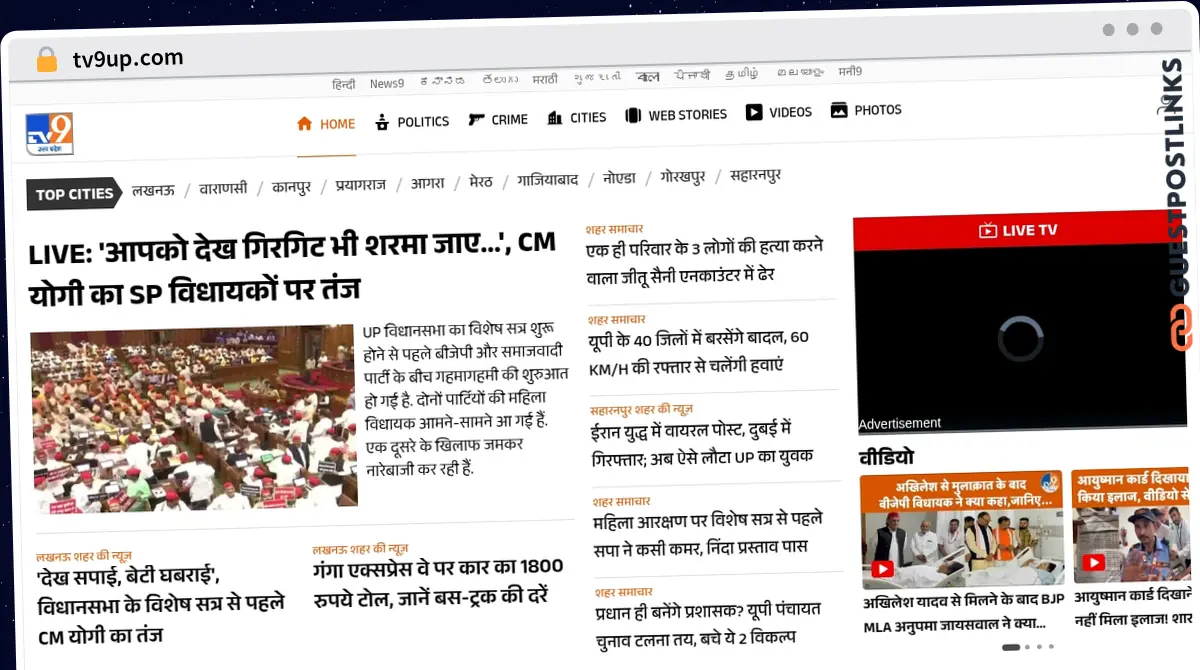This screenshot has width=1200, height=670.
Task: Open 'देख सपाई, बेटी घबराई' headline
Action: [x=160, y=606]
